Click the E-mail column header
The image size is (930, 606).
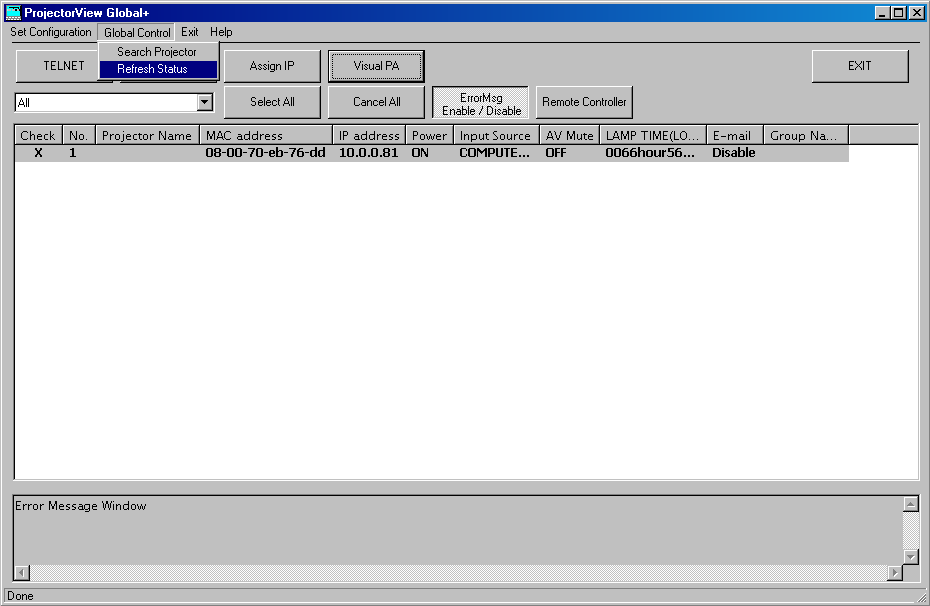tap(735, 135)
